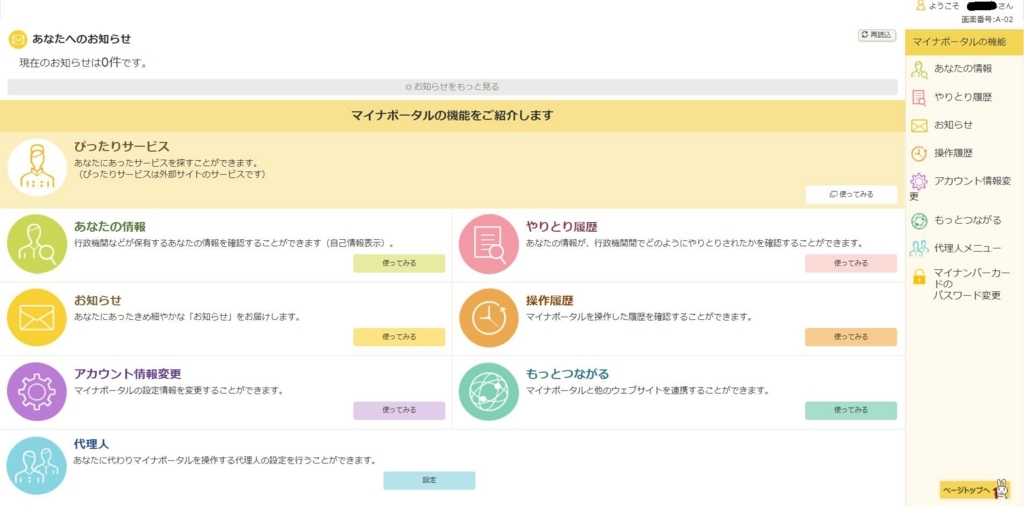Jump to top with ページトップへ button
Screen dimensions: 1024x507
point(974,490)
